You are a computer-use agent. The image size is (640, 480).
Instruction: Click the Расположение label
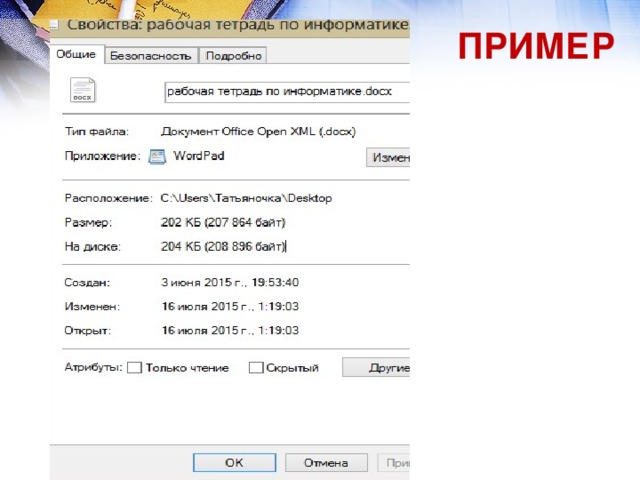(108, 198)
